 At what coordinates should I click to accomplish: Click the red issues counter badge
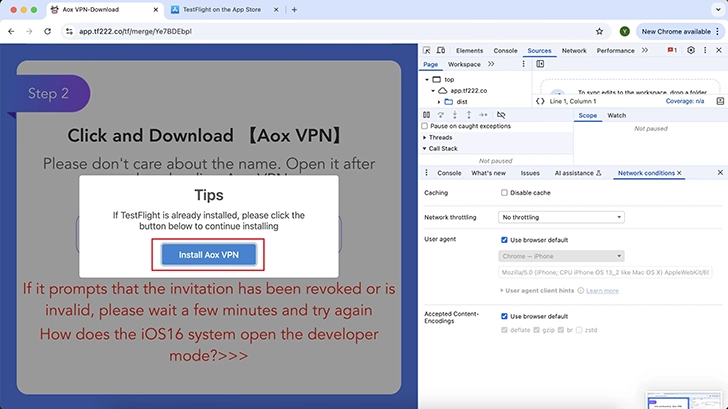click(x=672, y=50)
